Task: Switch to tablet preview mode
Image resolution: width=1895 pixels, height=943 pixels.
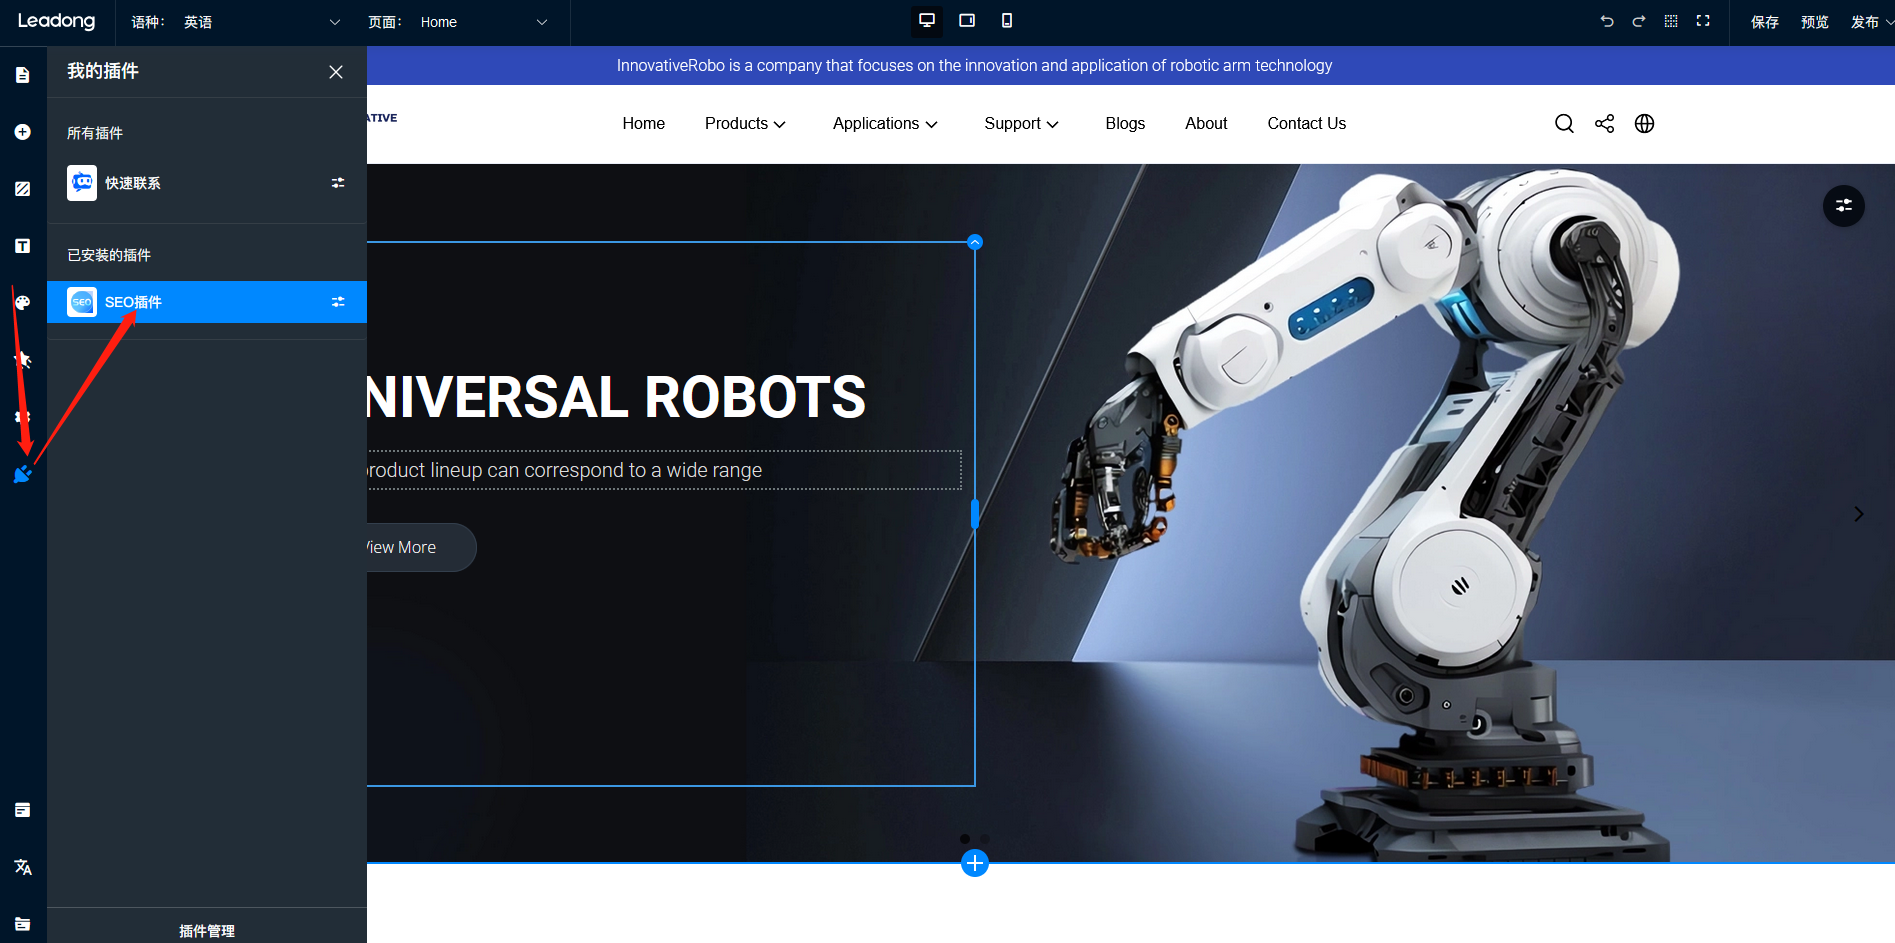Action: (x=967, y=21)
